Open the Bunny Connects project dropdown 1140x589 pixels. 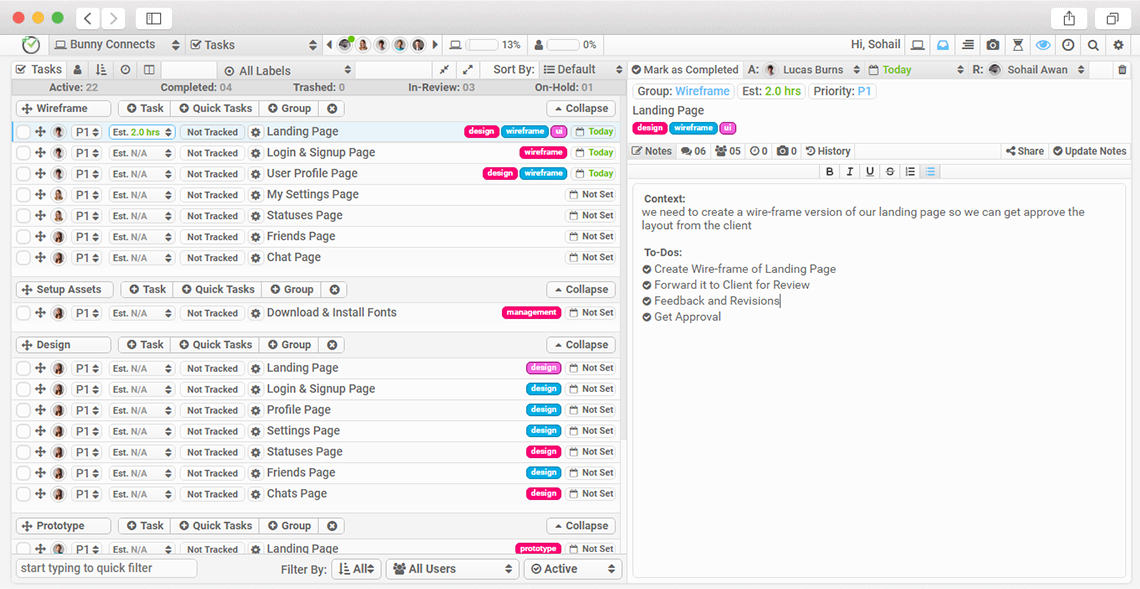point(117,45)
